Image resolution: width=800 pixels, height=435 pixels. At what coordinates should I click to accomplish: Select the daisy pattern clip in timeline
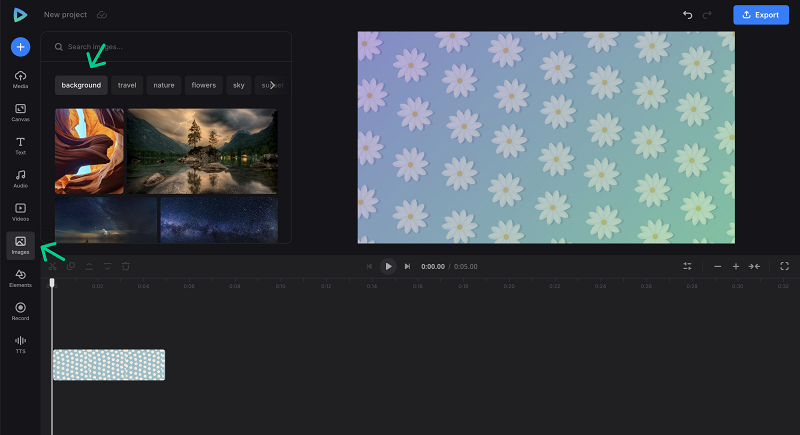click(109, 365)
